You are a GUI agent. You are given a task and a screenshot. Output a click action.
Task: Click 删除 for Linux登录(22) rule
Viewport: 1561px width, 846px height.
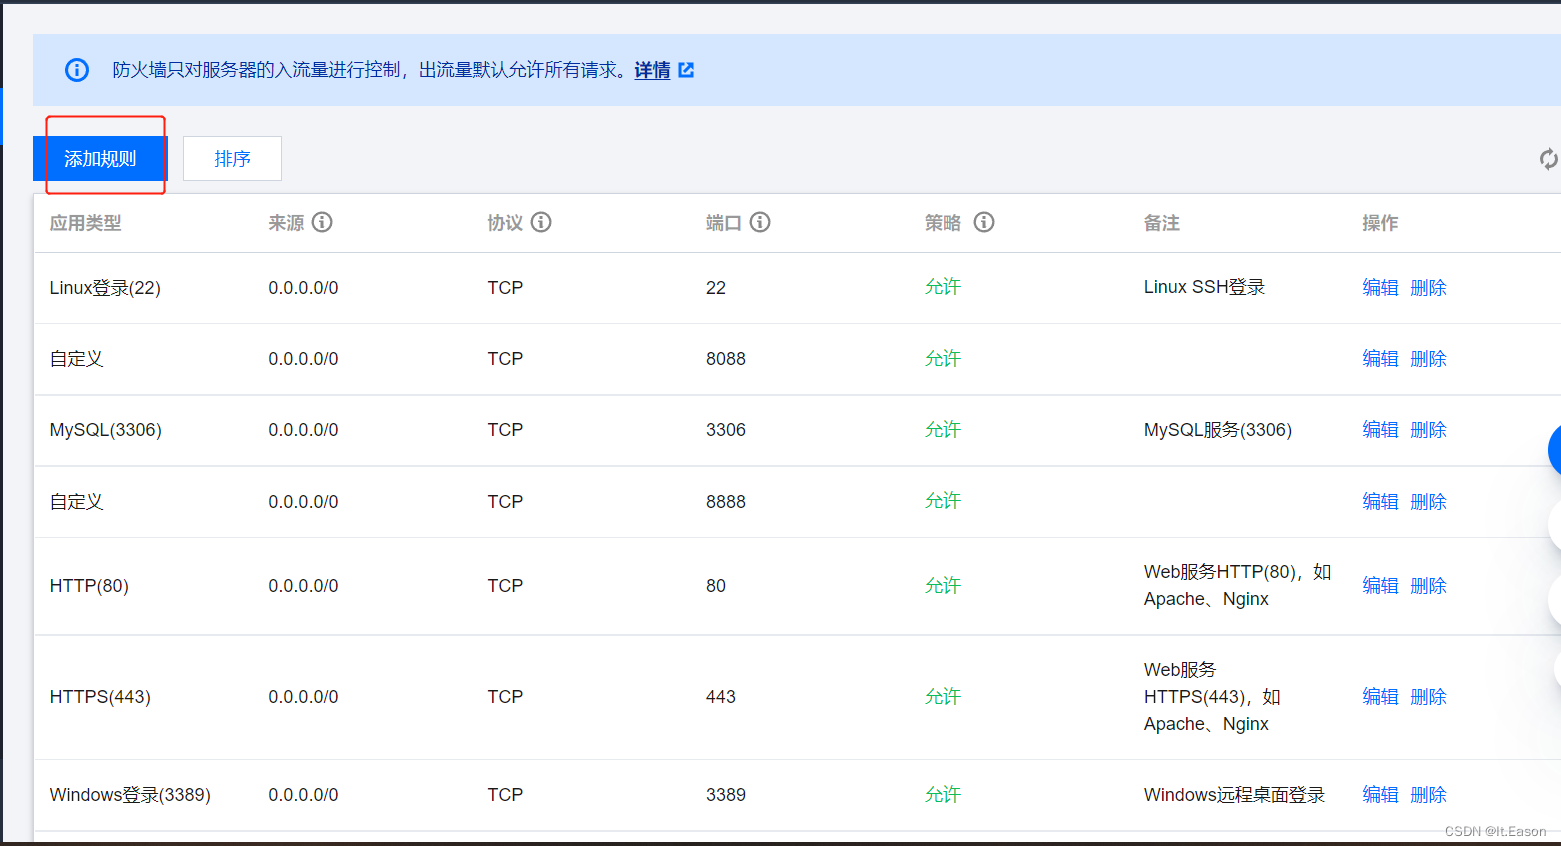(1428, 288)
